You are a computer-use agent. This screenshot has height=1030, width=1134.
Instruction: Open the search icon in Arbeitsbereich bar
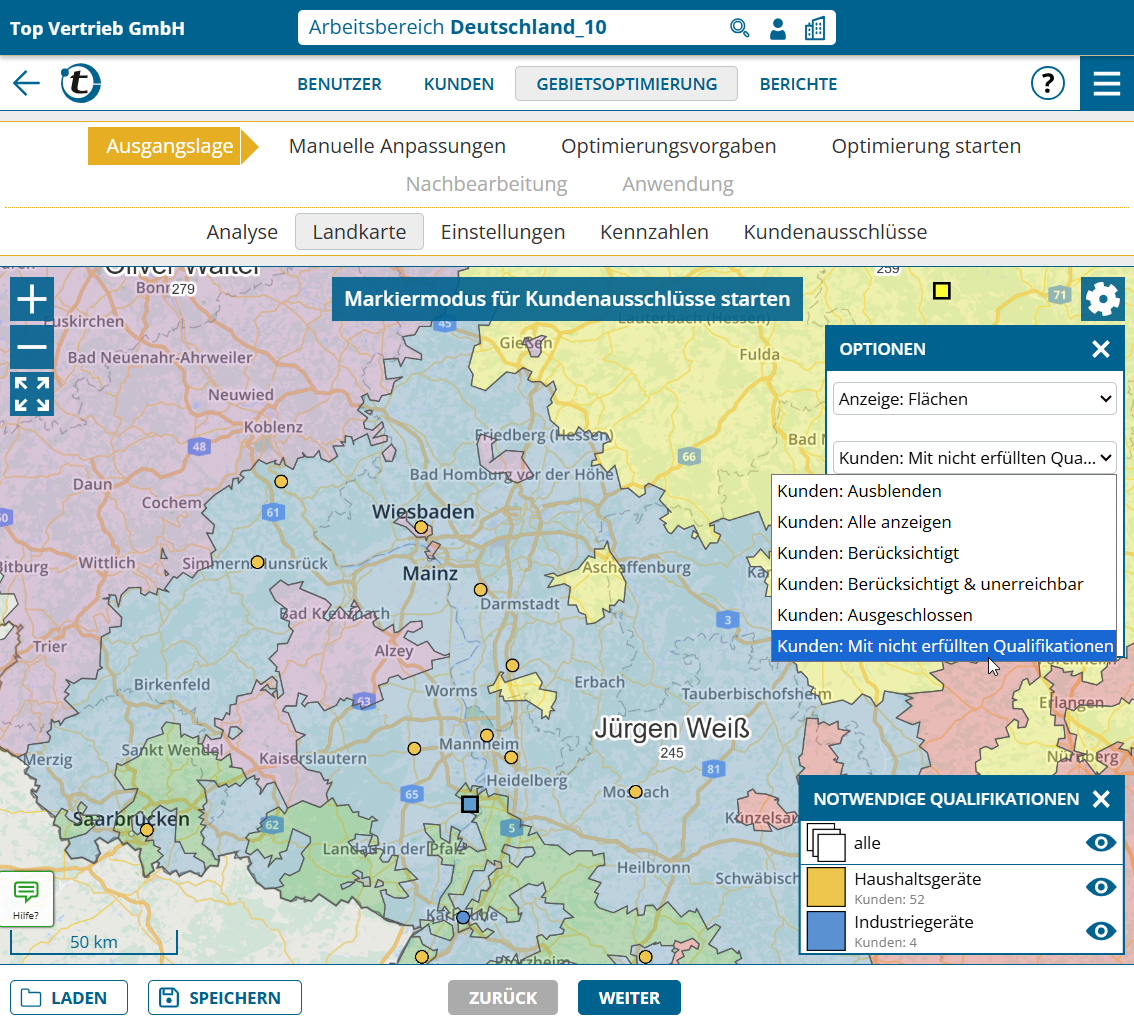[x=739, y=28]
